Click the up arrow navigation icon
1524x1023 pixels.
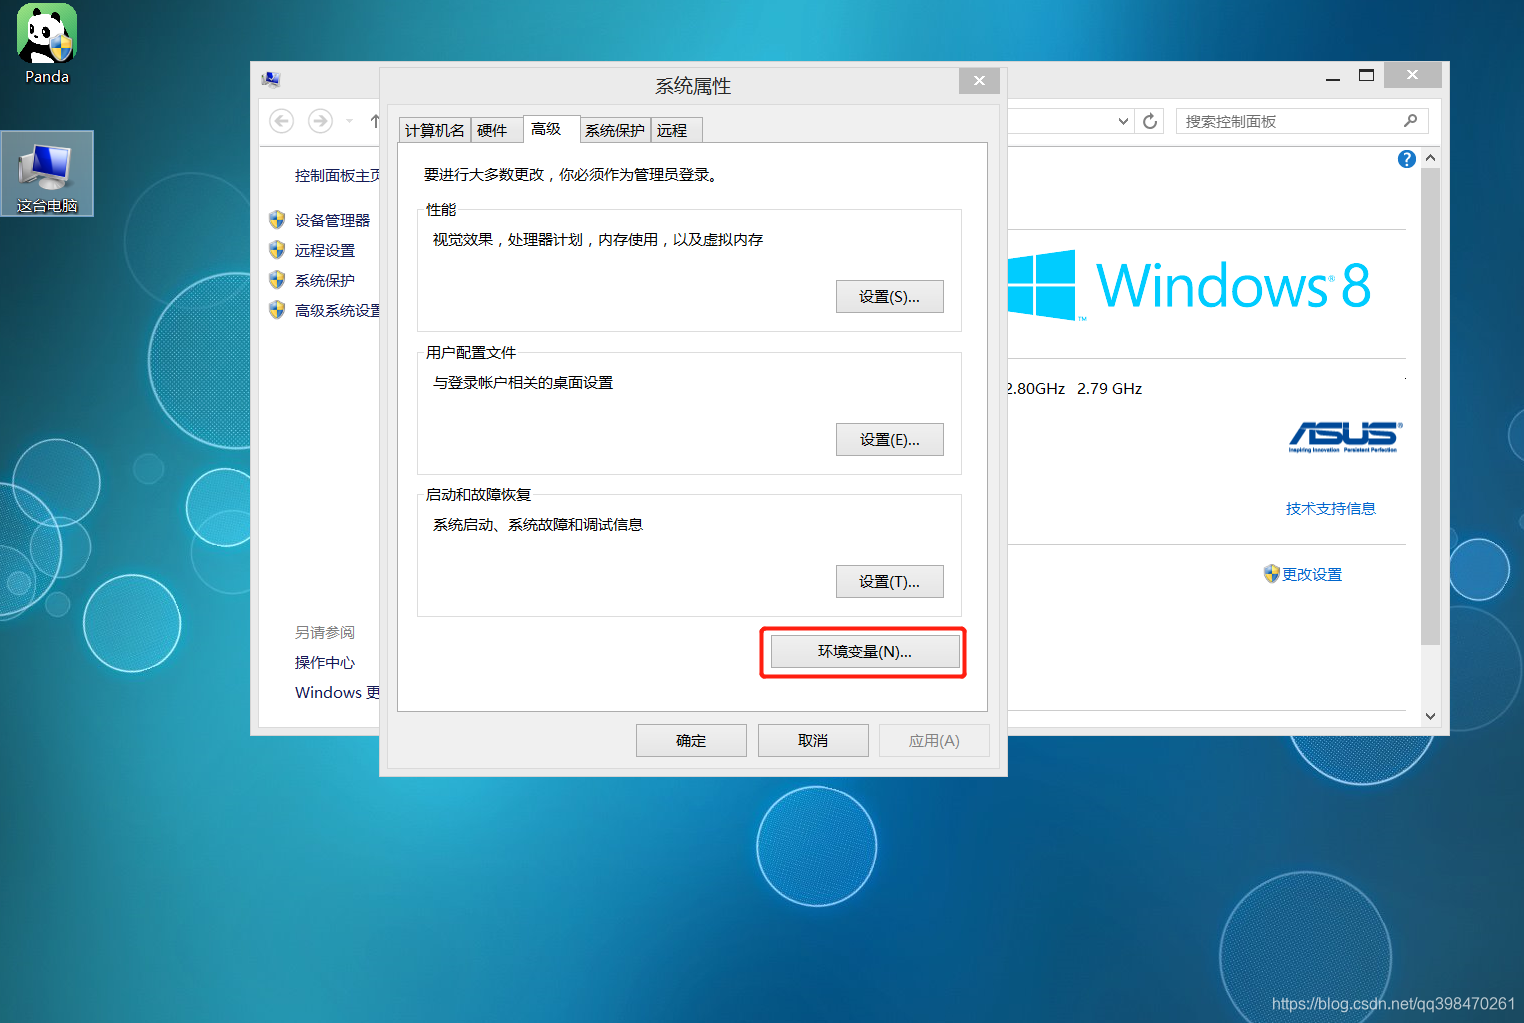(x=375, y=121)
